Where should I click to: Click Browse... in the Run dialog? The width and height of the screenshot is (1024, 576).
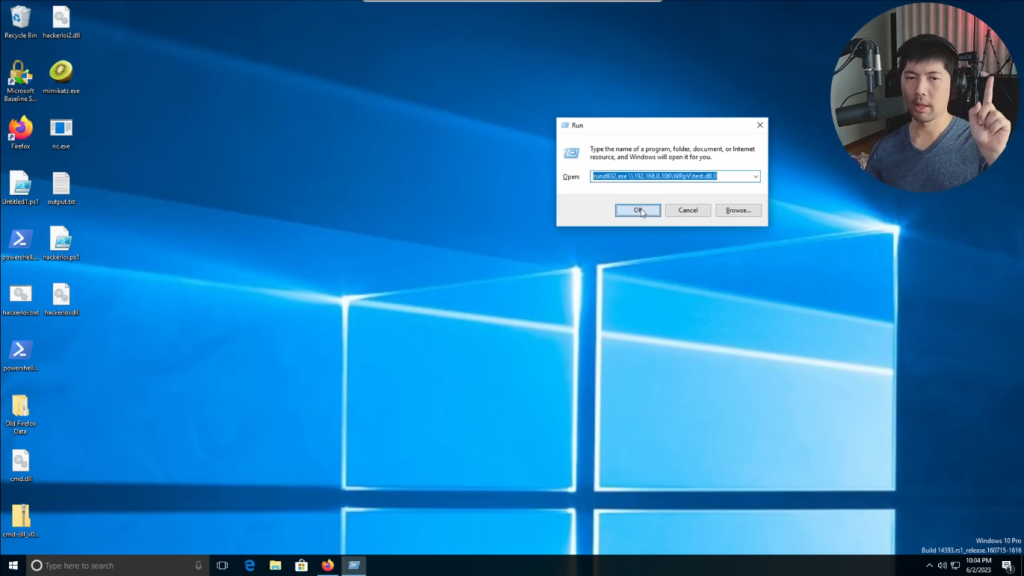pos(738,210)
